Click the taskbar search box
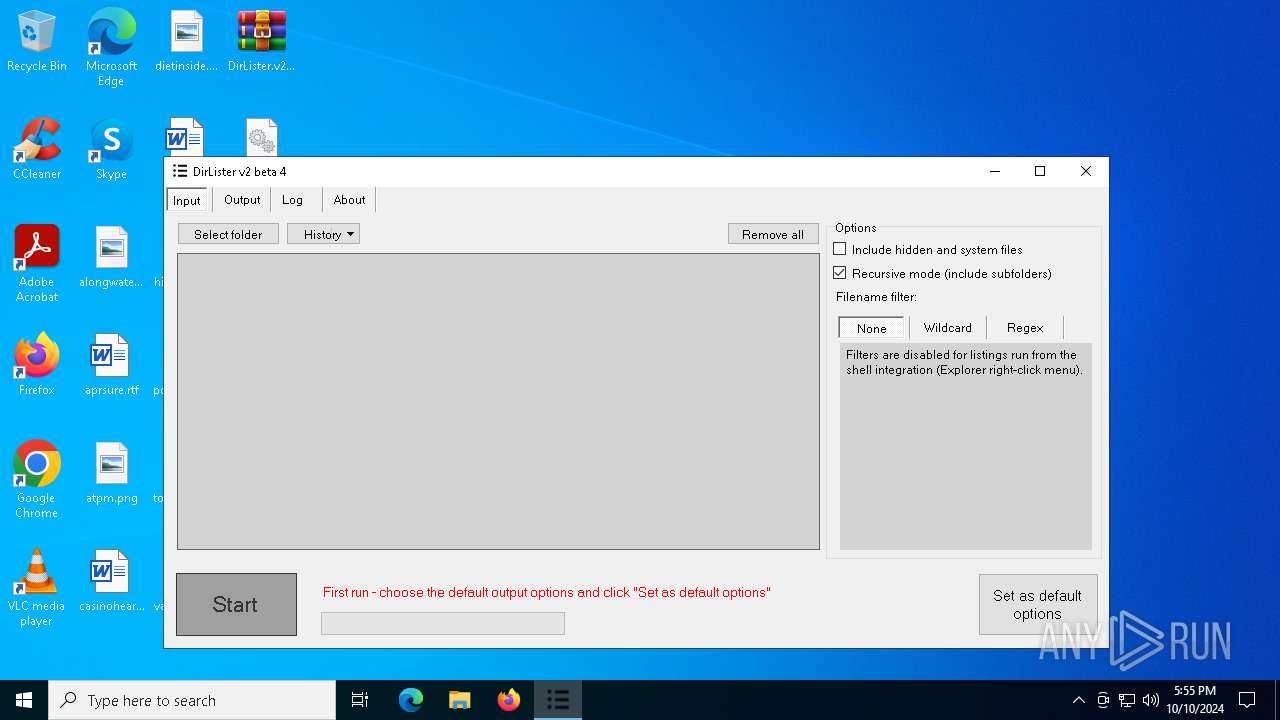The image size is (1280, 720). pyautogui.click(x=192, y=700)
